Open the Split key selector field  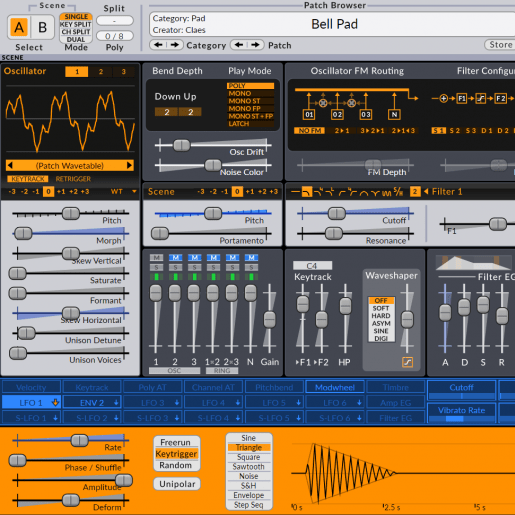click(x=115, y=21)
